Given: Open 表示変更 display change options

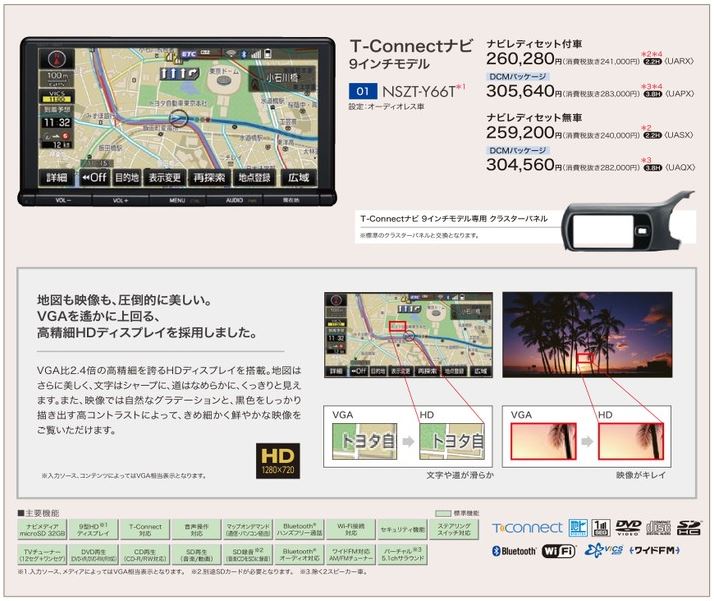Looking at the screenshot, I should point(165,178).
